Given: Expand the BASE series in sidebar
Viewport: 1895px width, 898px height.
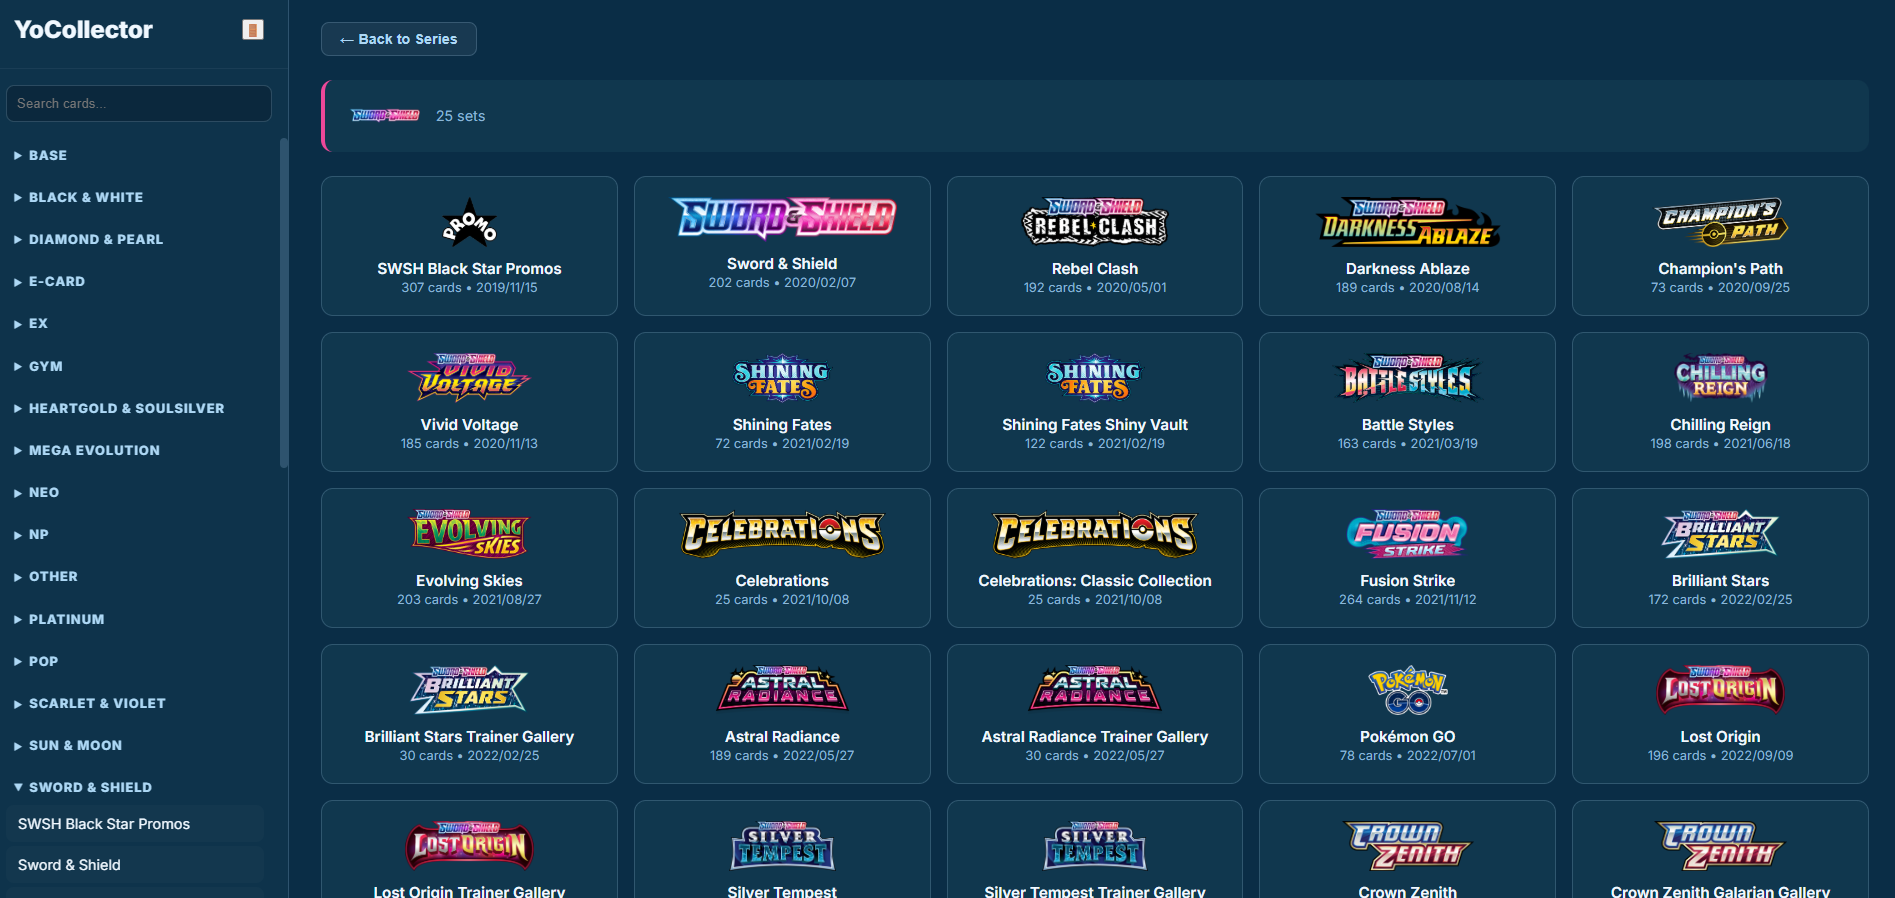Looking at the screenshot, I should point(139,155).
